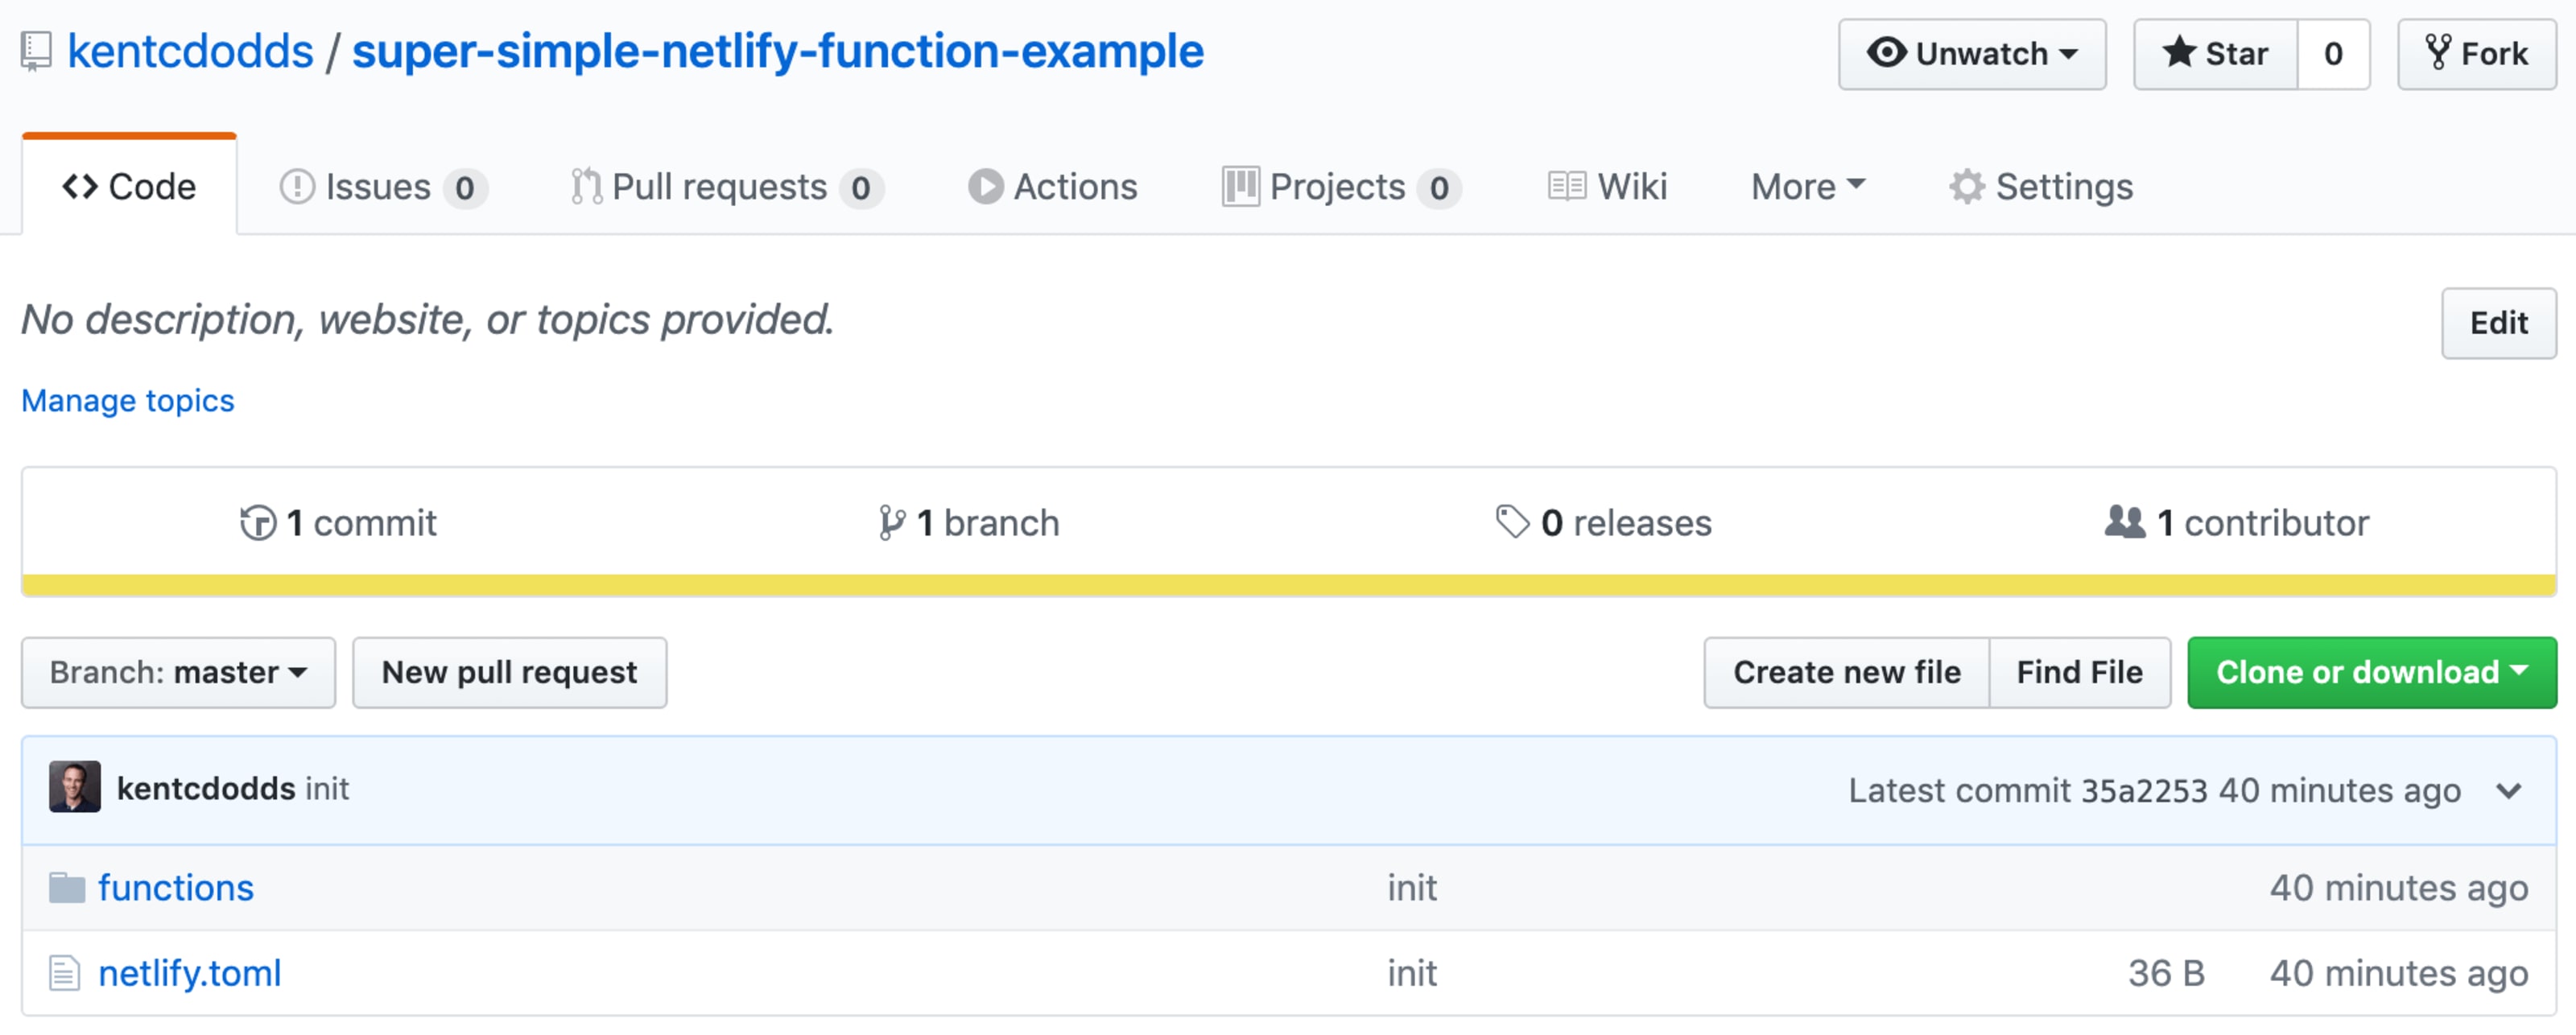View the 1 contributor page
The height and width of the screenshot is (1035, 2576).
(x=2236, y=523)
